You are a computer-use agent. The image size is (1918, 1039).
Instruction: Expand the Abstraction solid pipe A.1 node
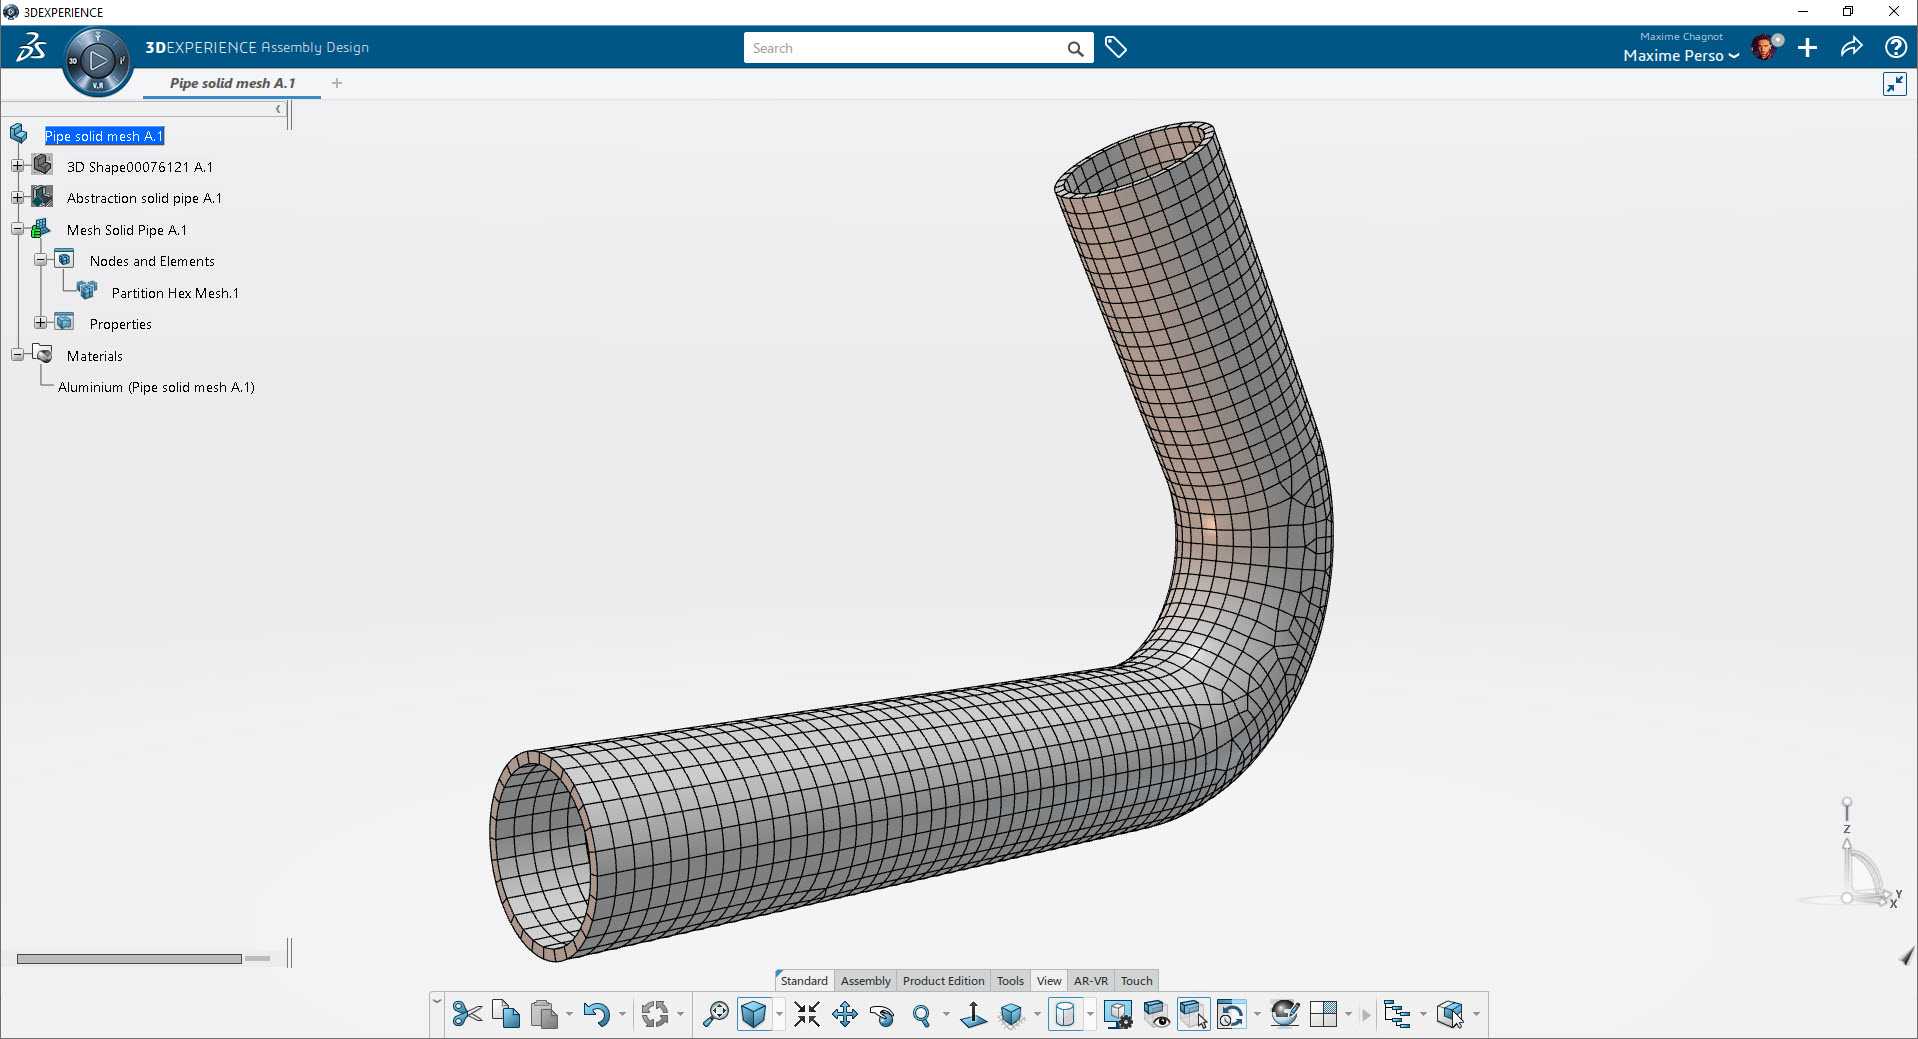point(17,197)
